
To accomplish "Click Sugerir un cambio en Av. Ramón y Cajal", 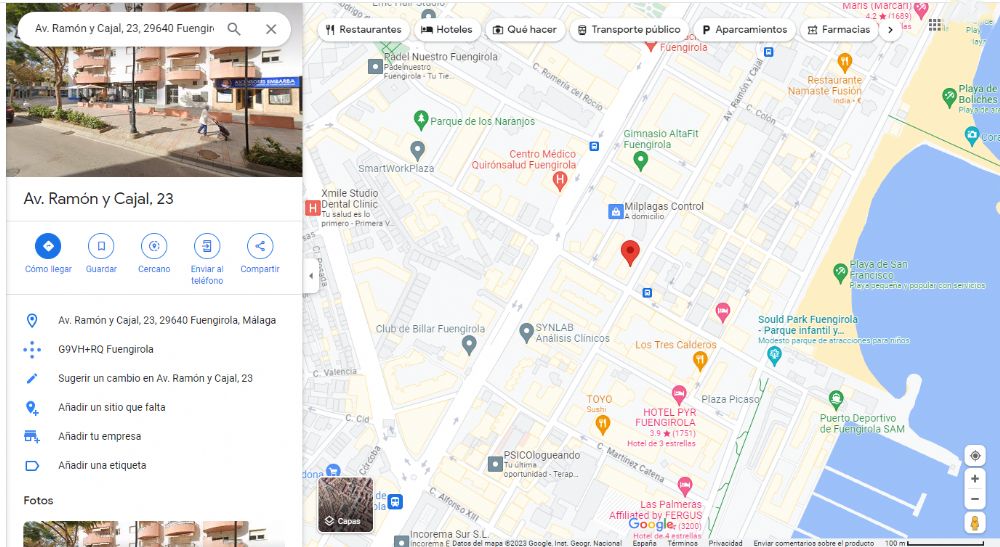I will (x=154, y=378).
